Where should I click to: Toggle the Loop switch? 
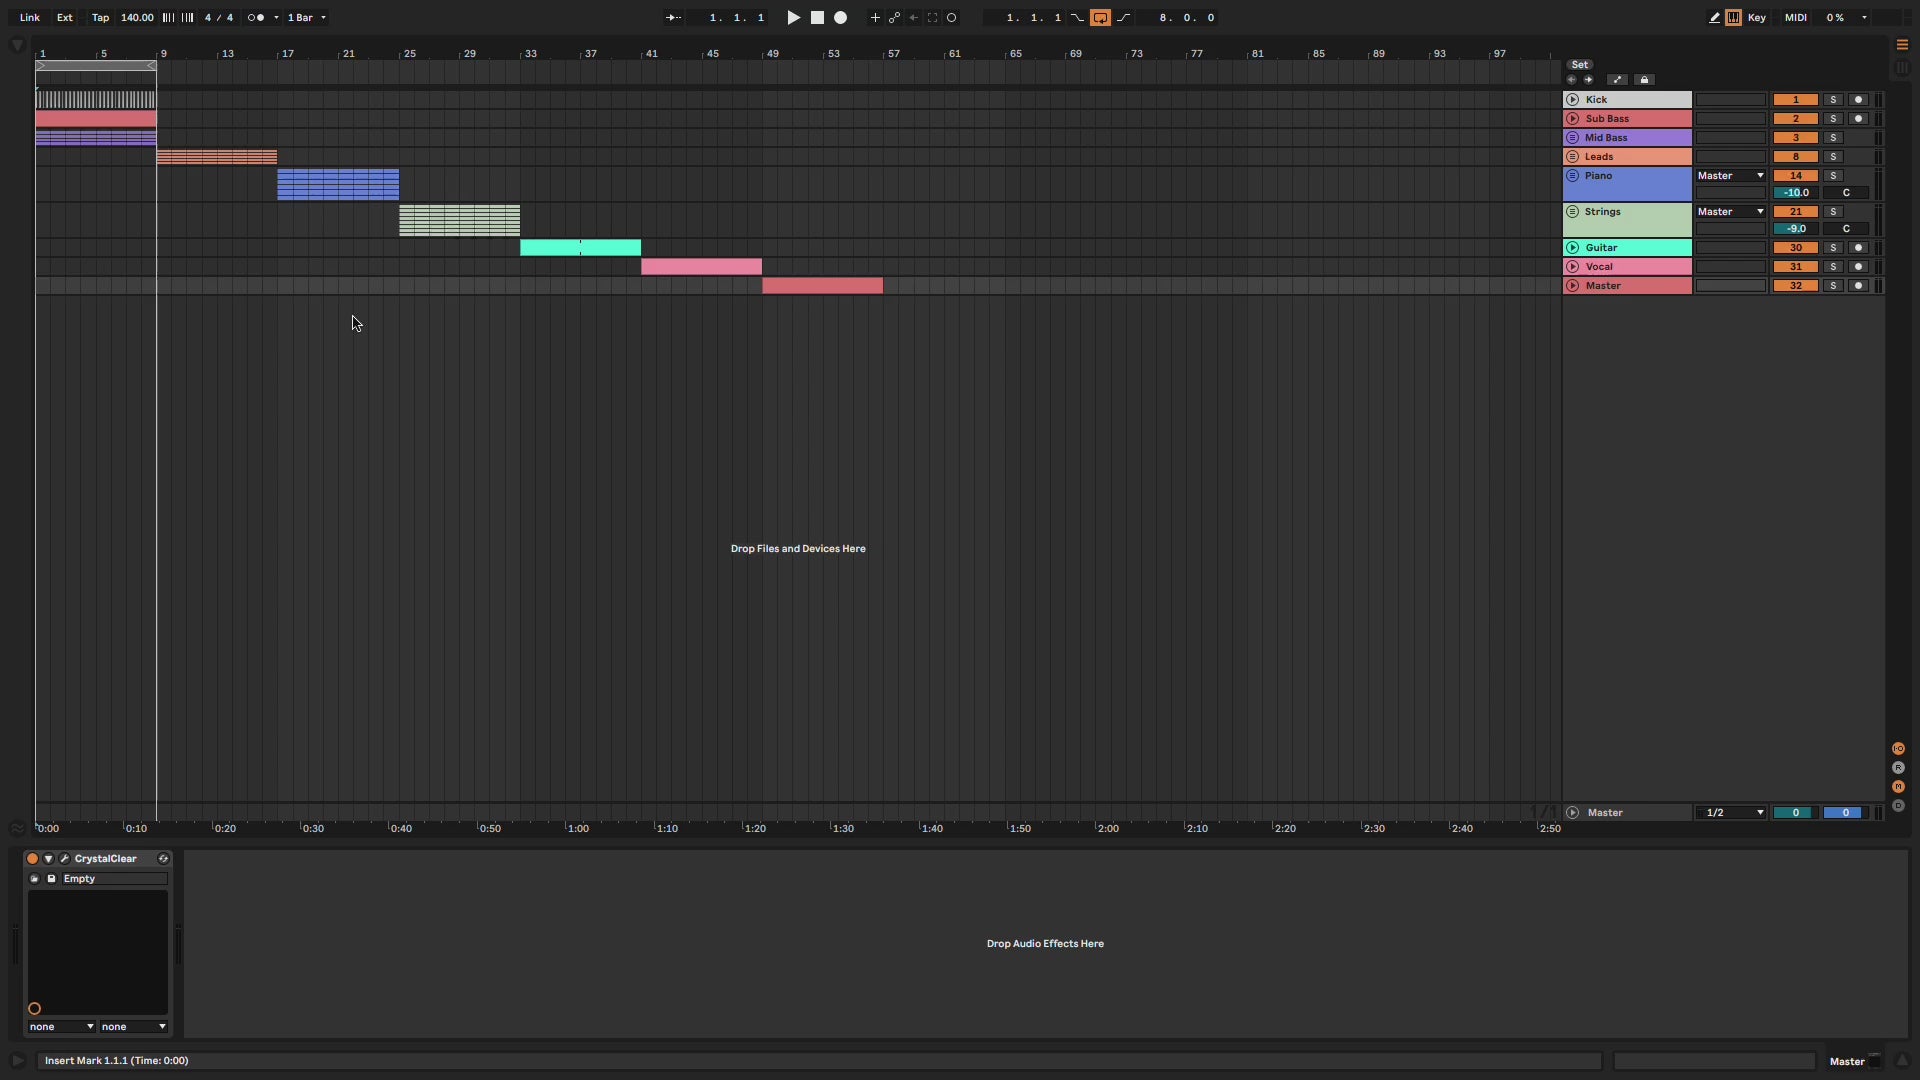[x=1100, y=18]
